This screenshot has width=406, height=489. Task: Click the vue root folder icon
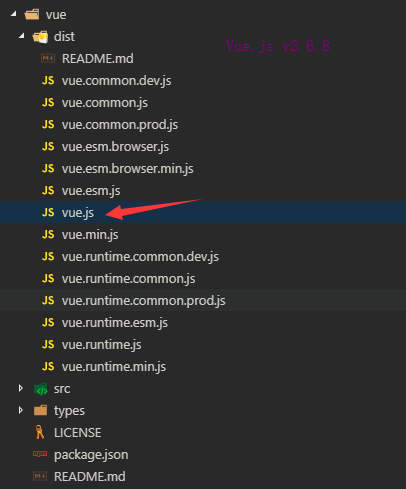[x=32, y=14]
